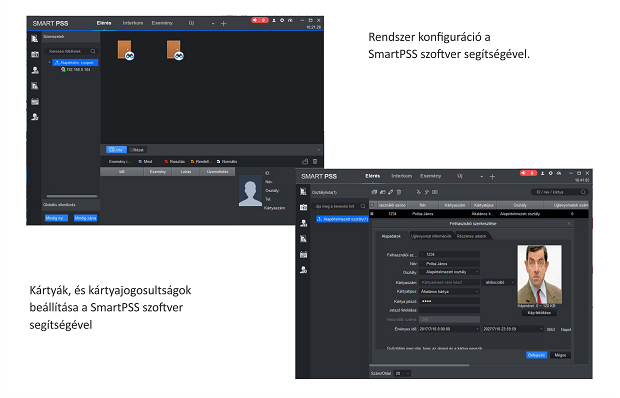Click red alarm indicator in lower-right window title bar
620x398 pixels.
(528, 173)
